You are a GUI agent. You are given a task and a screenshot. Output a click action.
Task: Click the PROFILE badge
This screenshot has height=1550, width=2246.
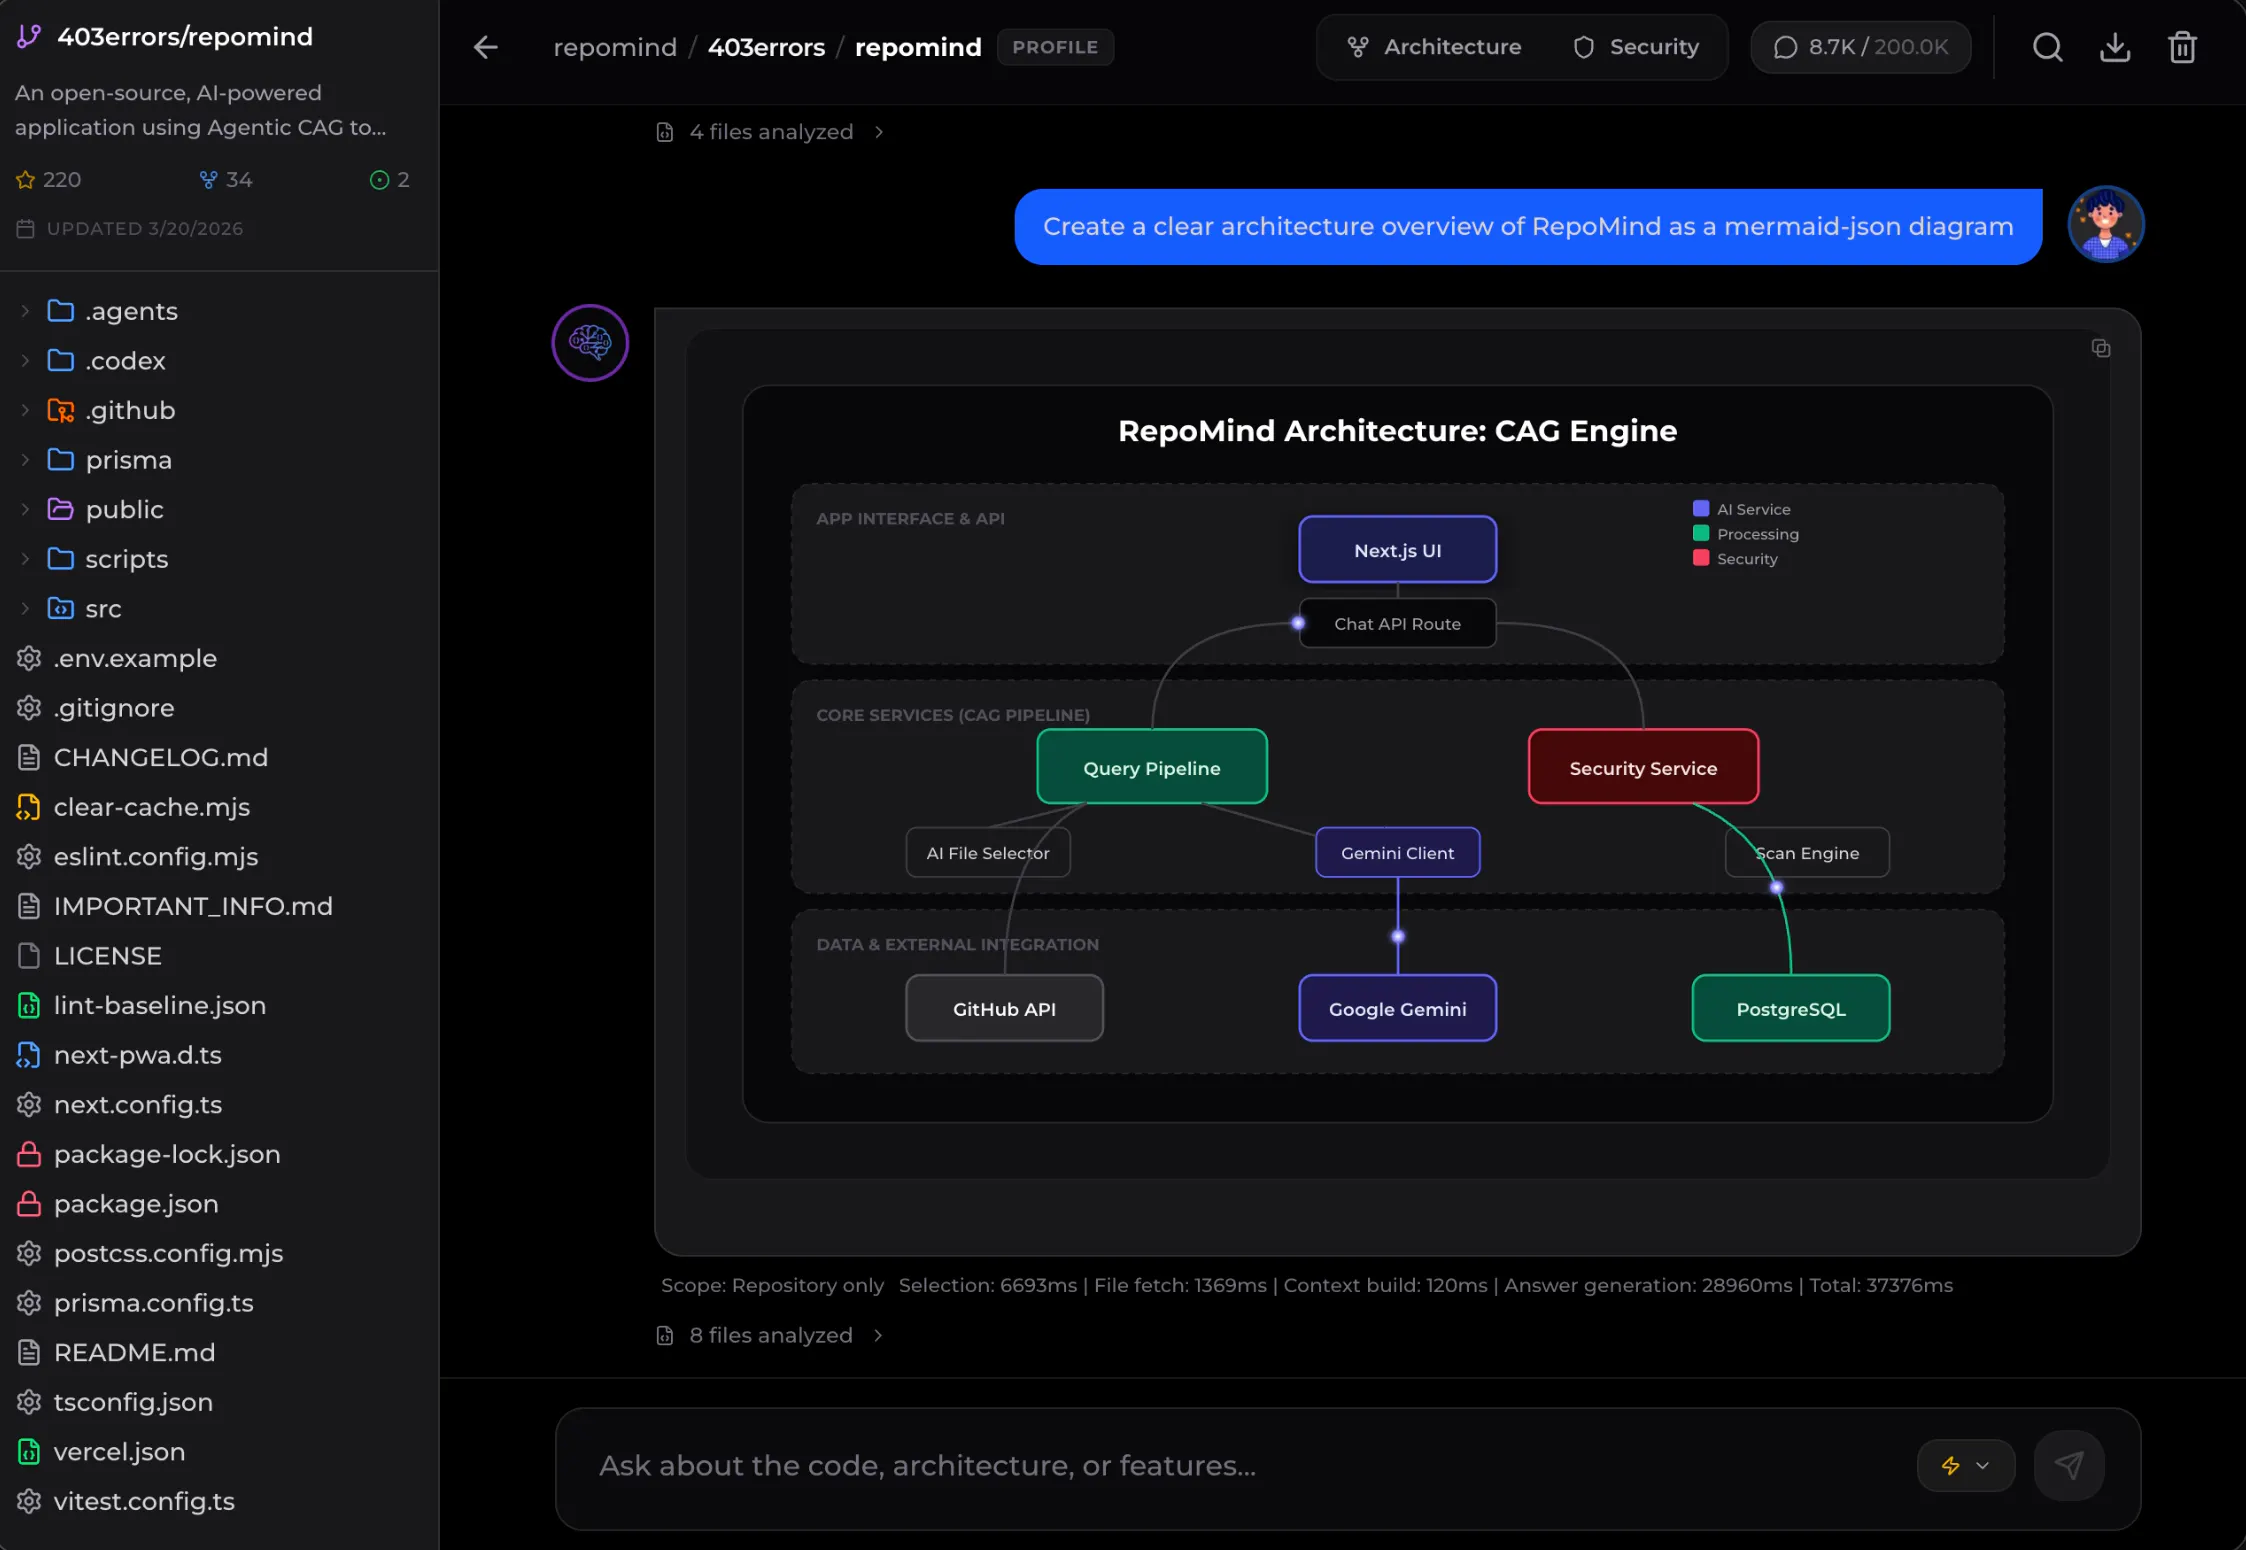1055,47
